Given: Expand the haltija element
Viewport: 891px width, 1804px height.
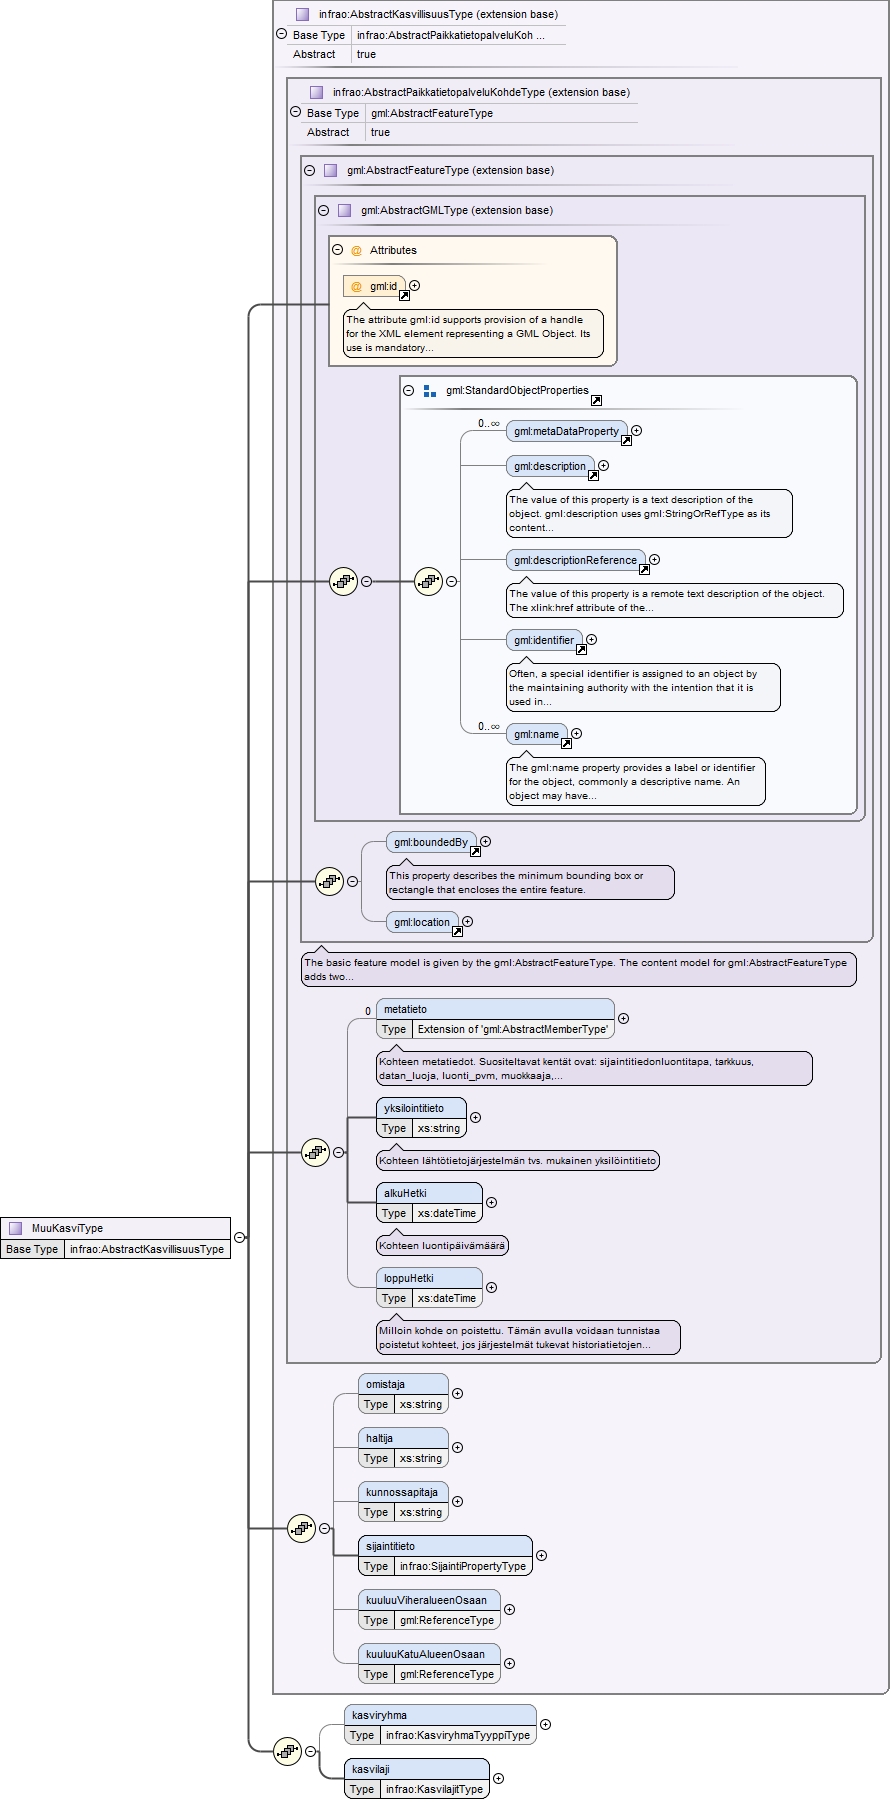Looking at the screenshot, I should click(x=457, y=1447).
